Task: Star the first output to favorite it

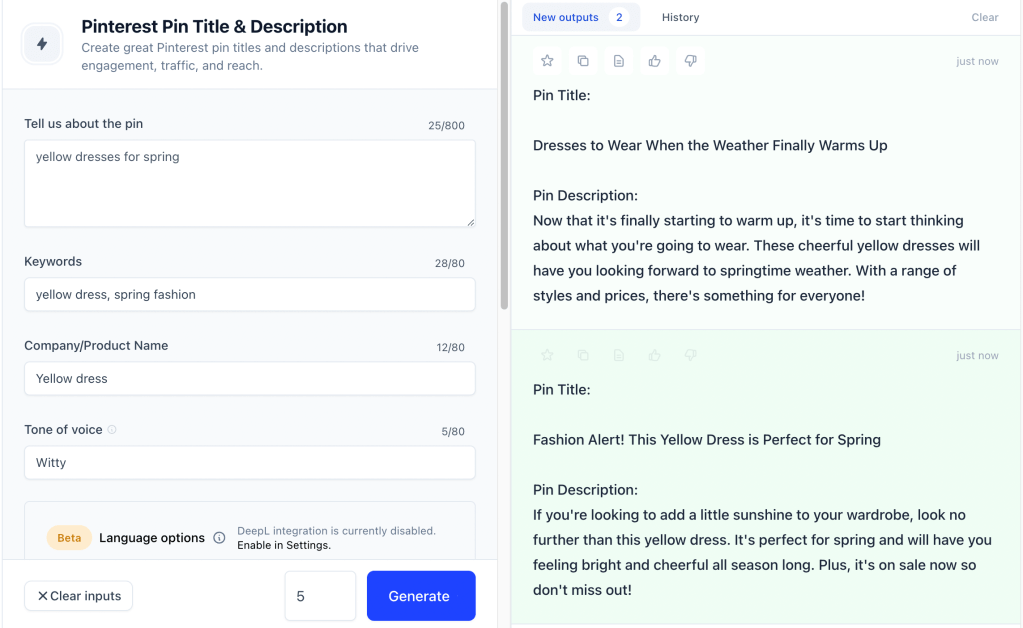Action: (547, 61)
